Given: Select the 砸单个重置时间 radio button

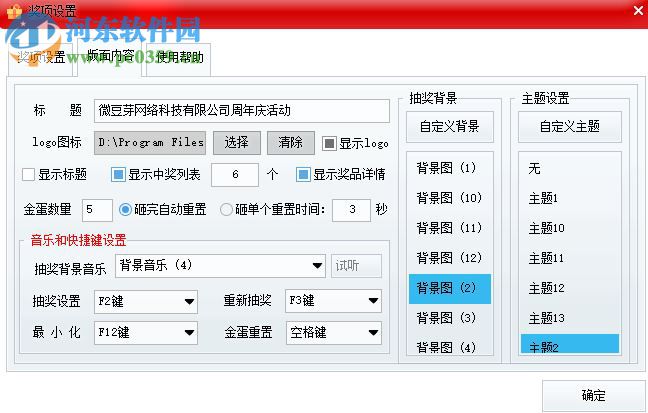Looking at the screenshot, I should (x=226, y=210).
